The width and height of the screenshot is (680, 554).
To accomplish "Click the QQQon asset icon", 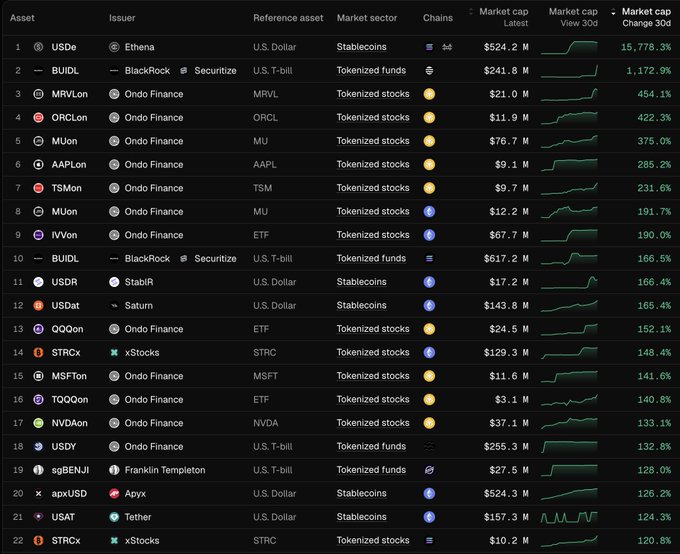I will [38, 329].
